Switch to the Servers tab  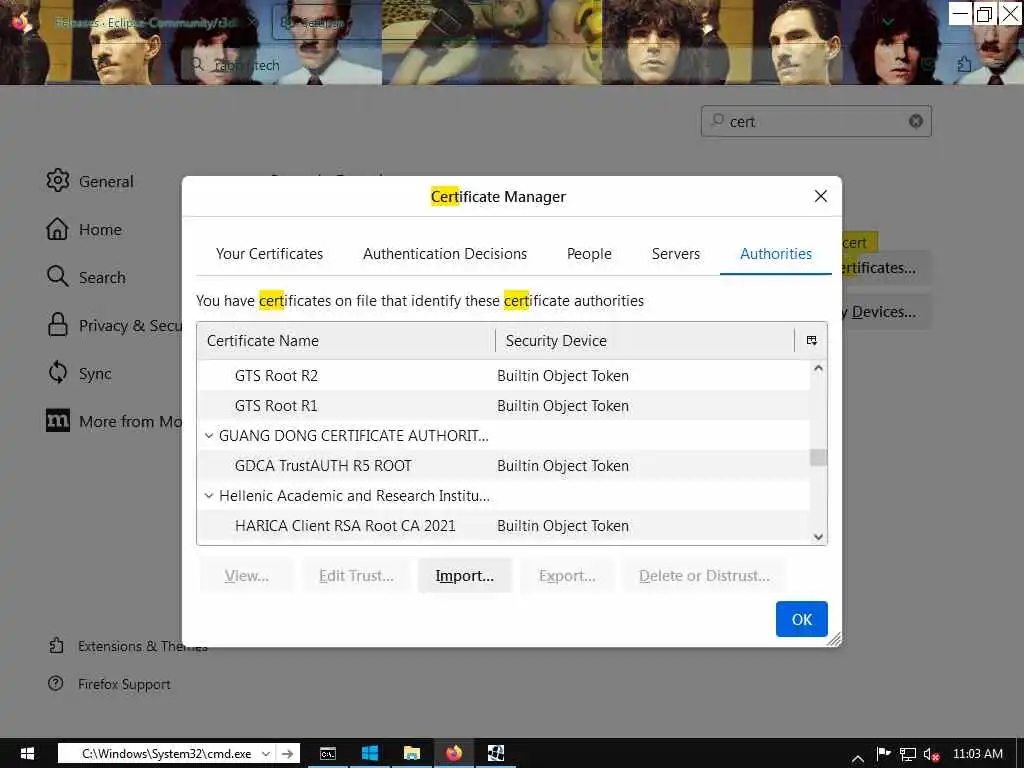675,253
